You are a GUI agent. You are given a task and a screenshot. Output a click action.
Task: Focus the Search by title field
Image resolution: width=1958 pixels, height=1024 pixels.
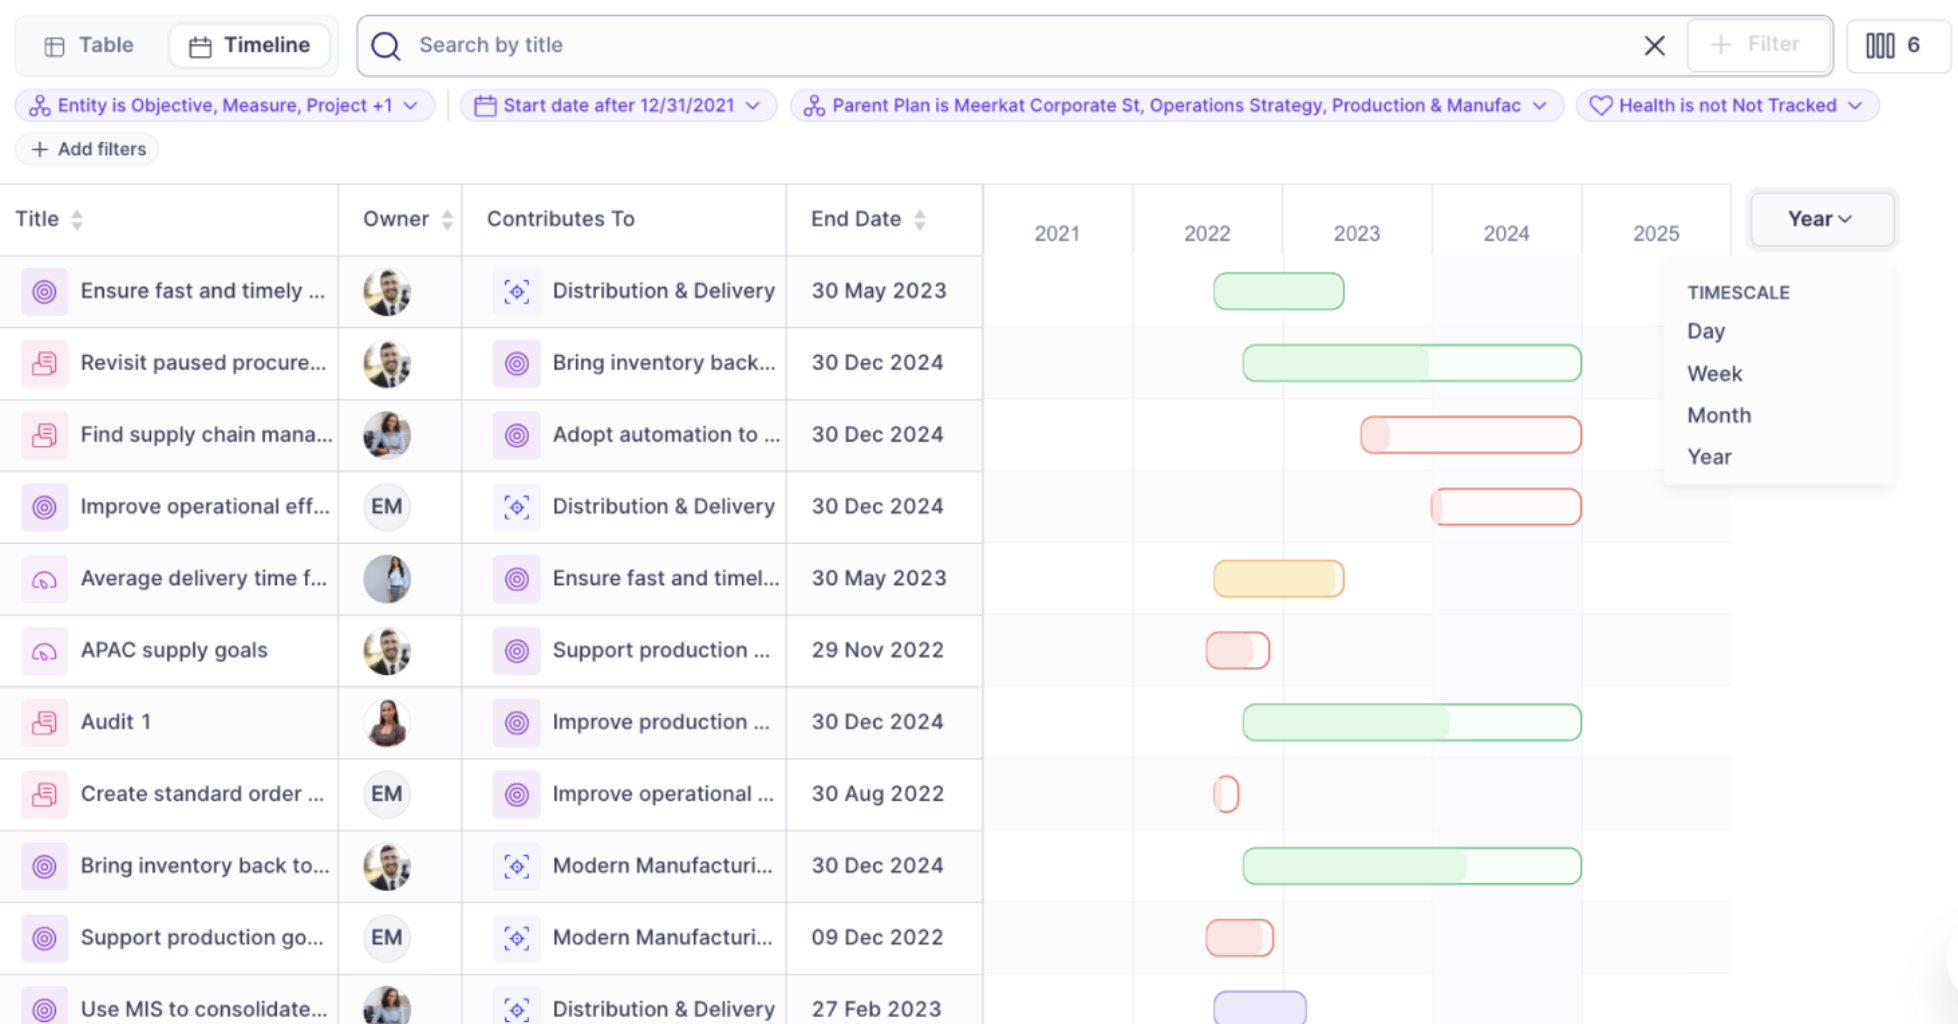point(1000,45)
